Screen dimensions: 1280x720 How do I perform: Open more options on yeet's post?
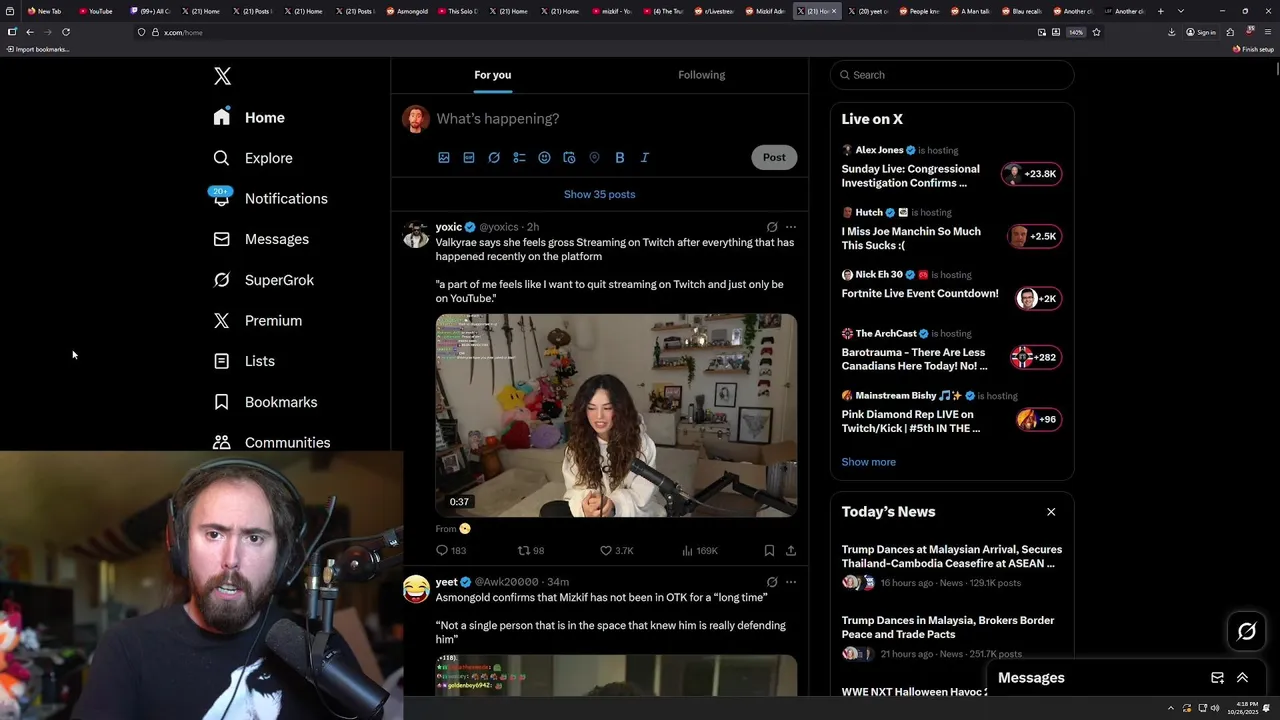click(x=791, y=582)
